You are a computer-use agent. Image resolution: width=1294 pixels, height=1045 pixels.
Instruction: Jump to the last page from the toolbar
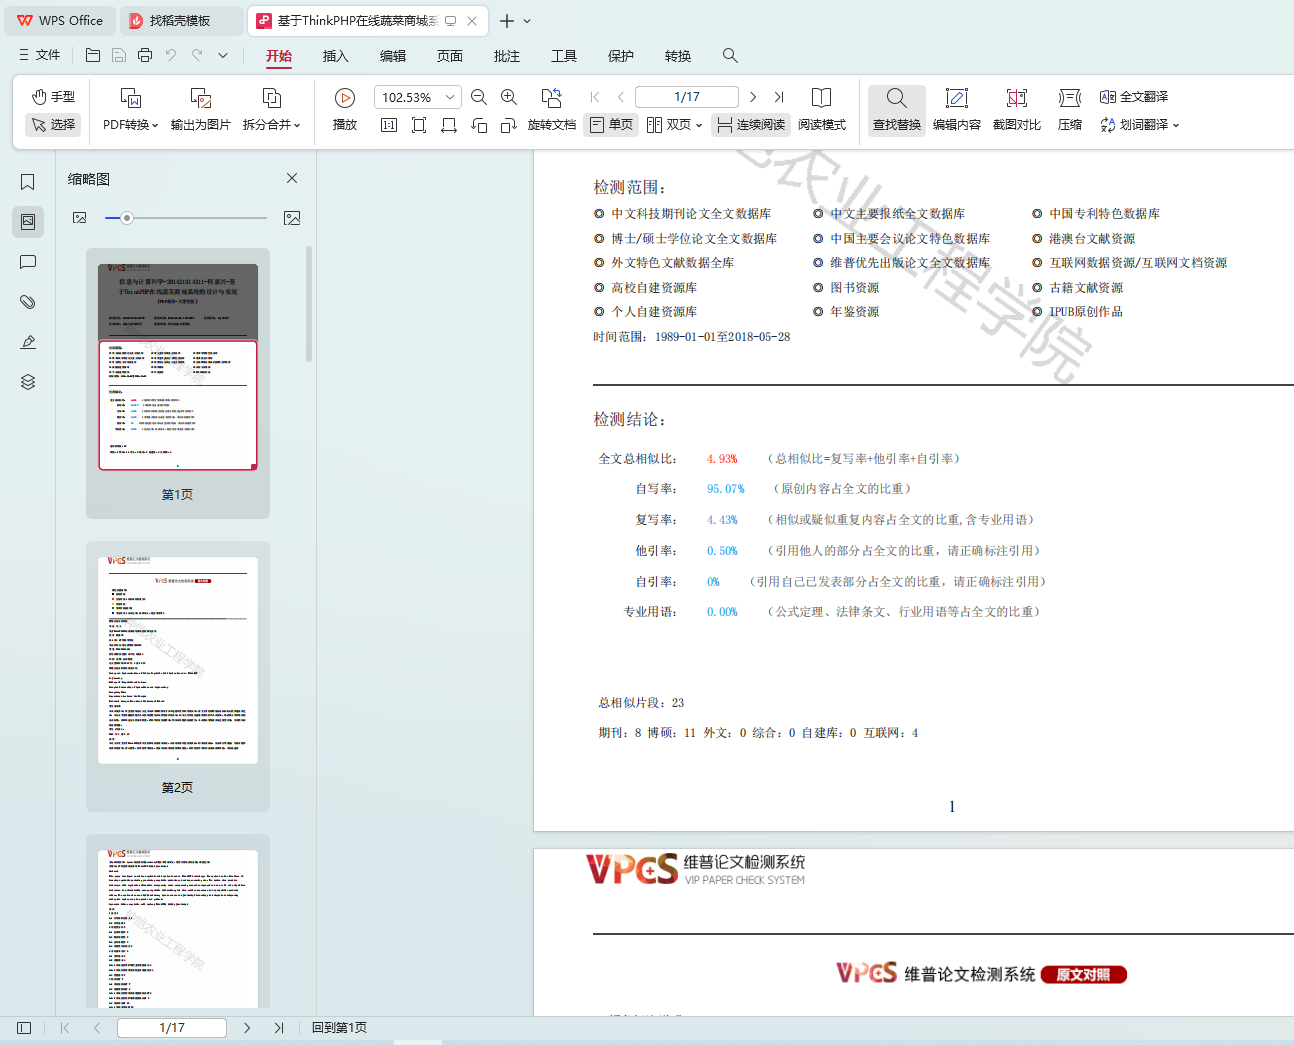pos(779,97)
